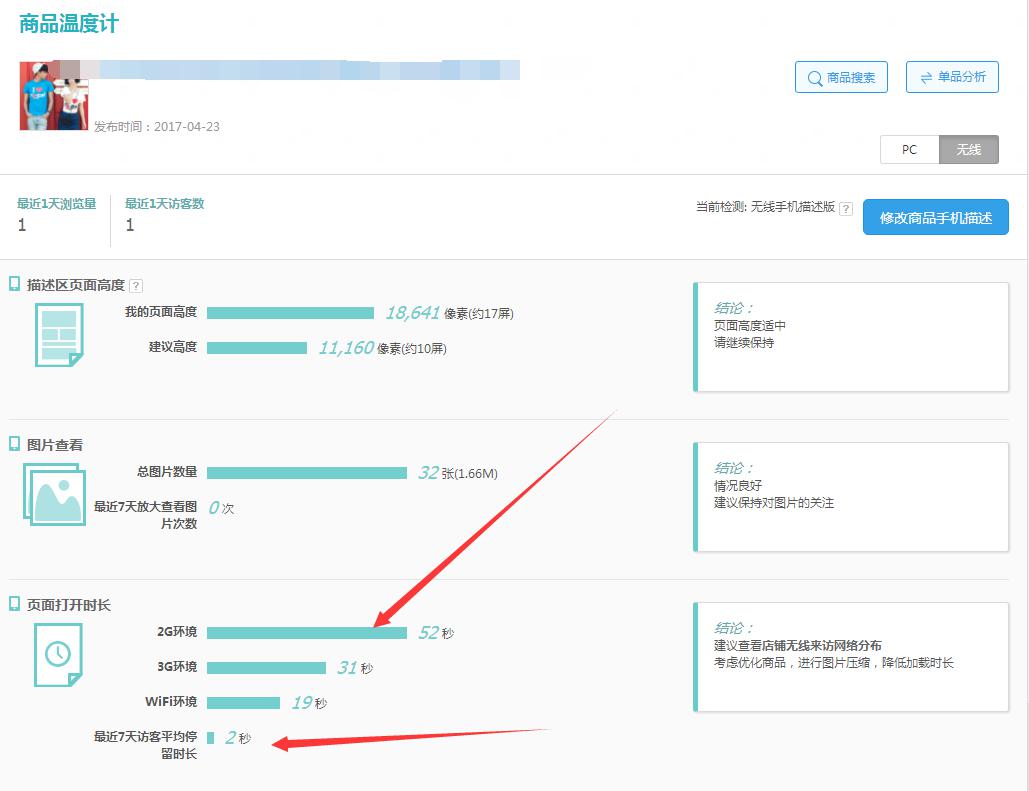Click the 最近1天浏览量 stat label
The height and width of the screenshot is (791, 1029).
tap(57, 204)
